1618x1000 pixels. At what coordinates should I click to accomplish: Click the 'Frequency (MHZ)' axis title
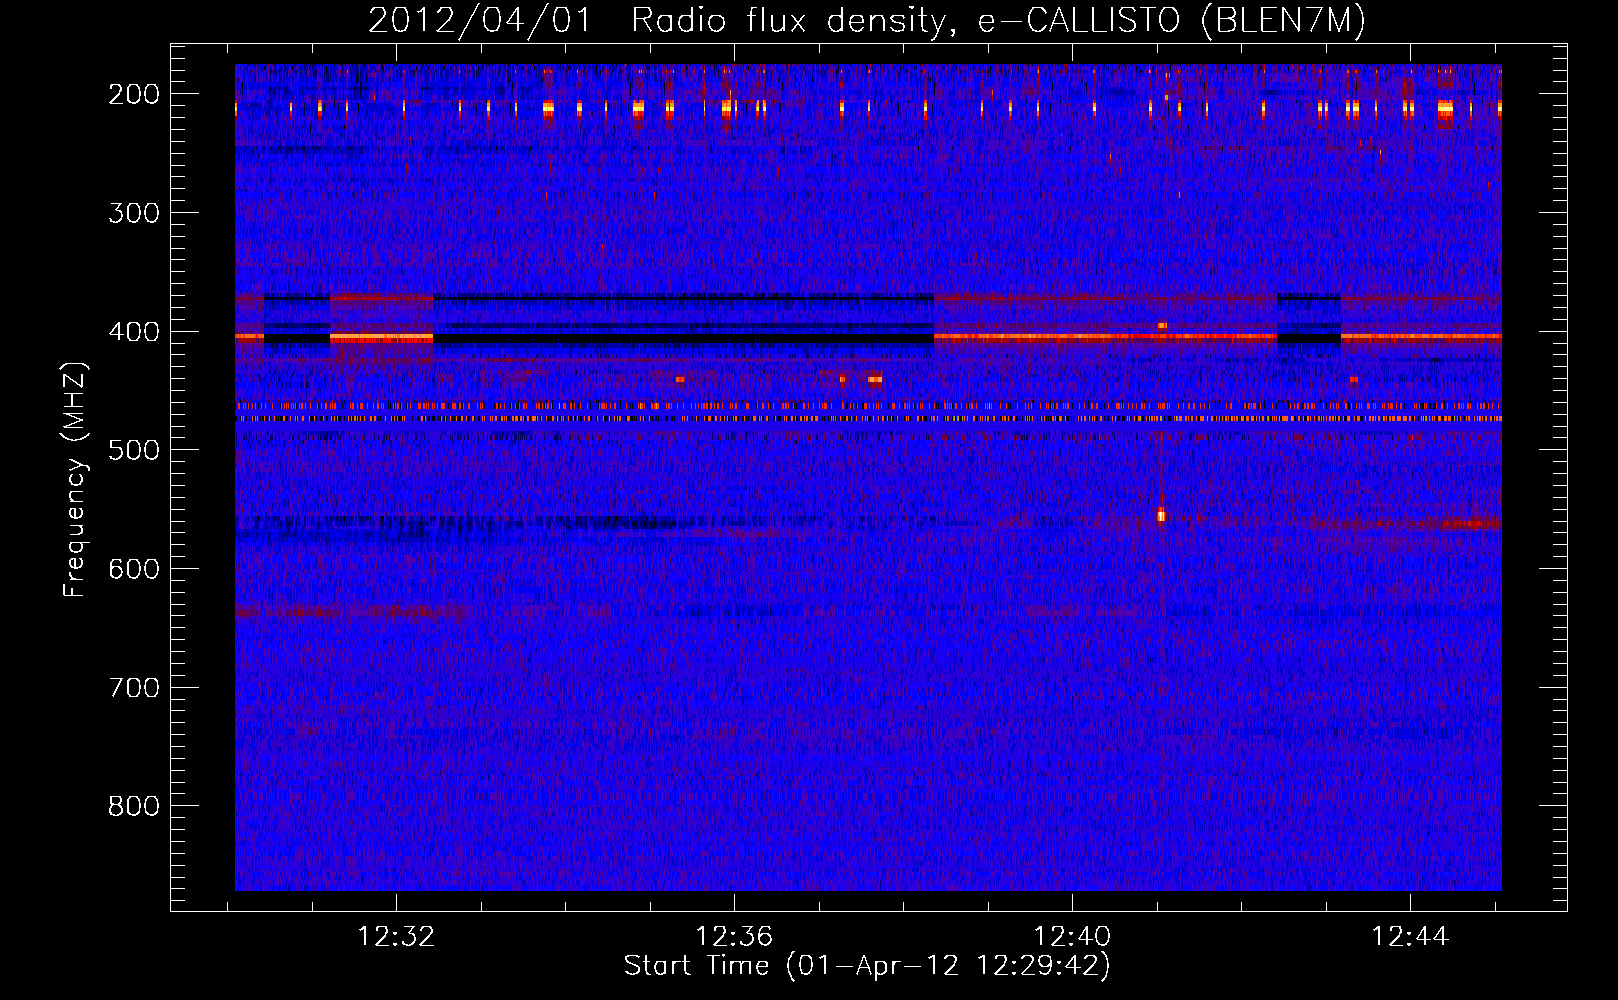(76, 479)
